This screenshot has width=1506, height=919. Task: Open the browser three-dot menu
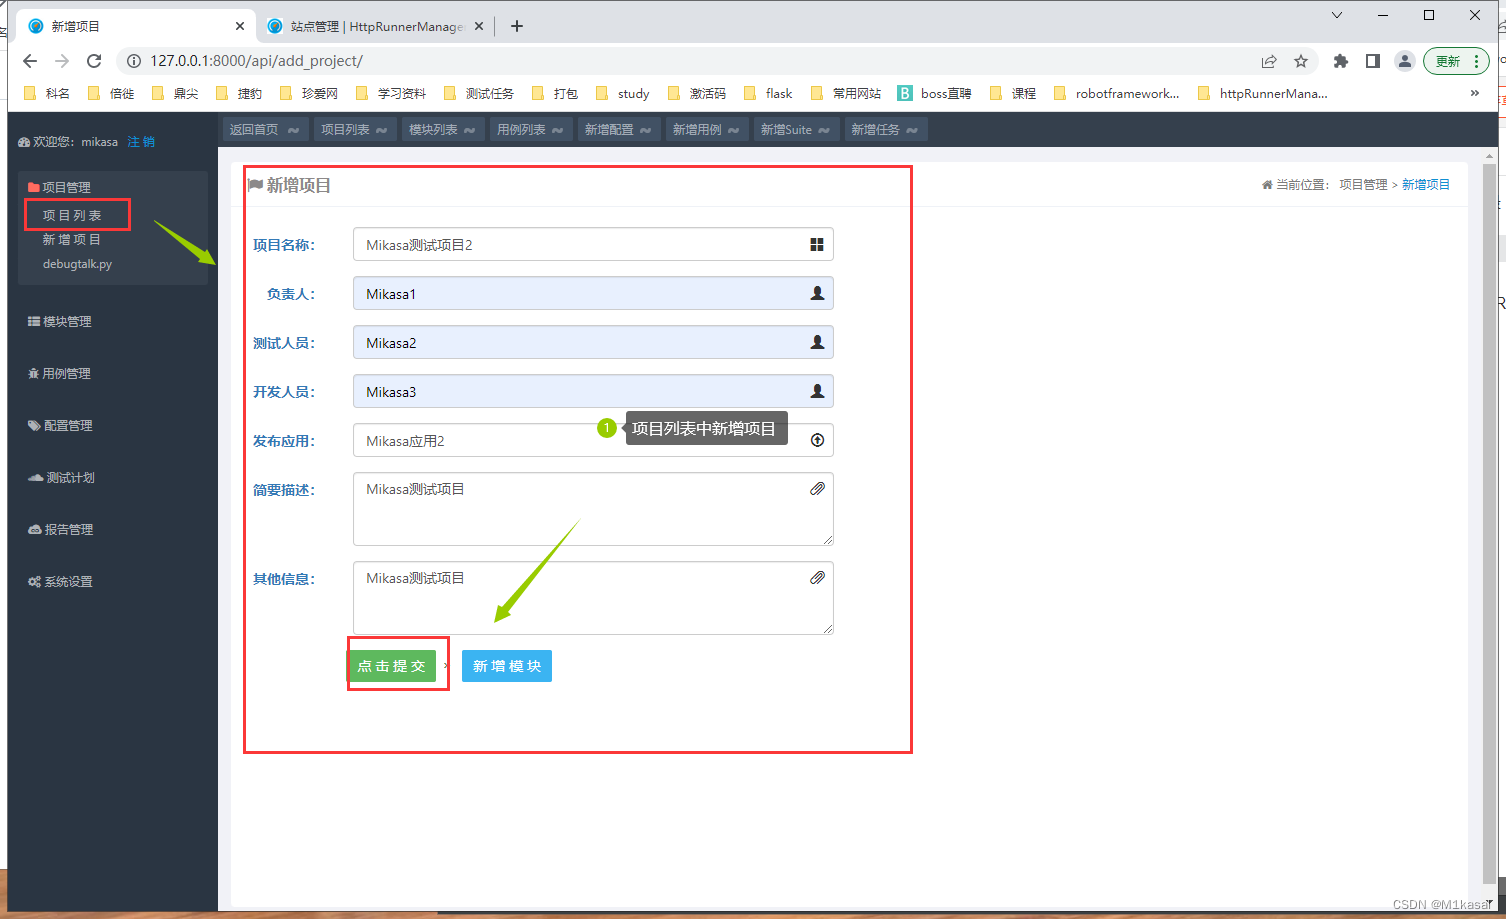1477,61
